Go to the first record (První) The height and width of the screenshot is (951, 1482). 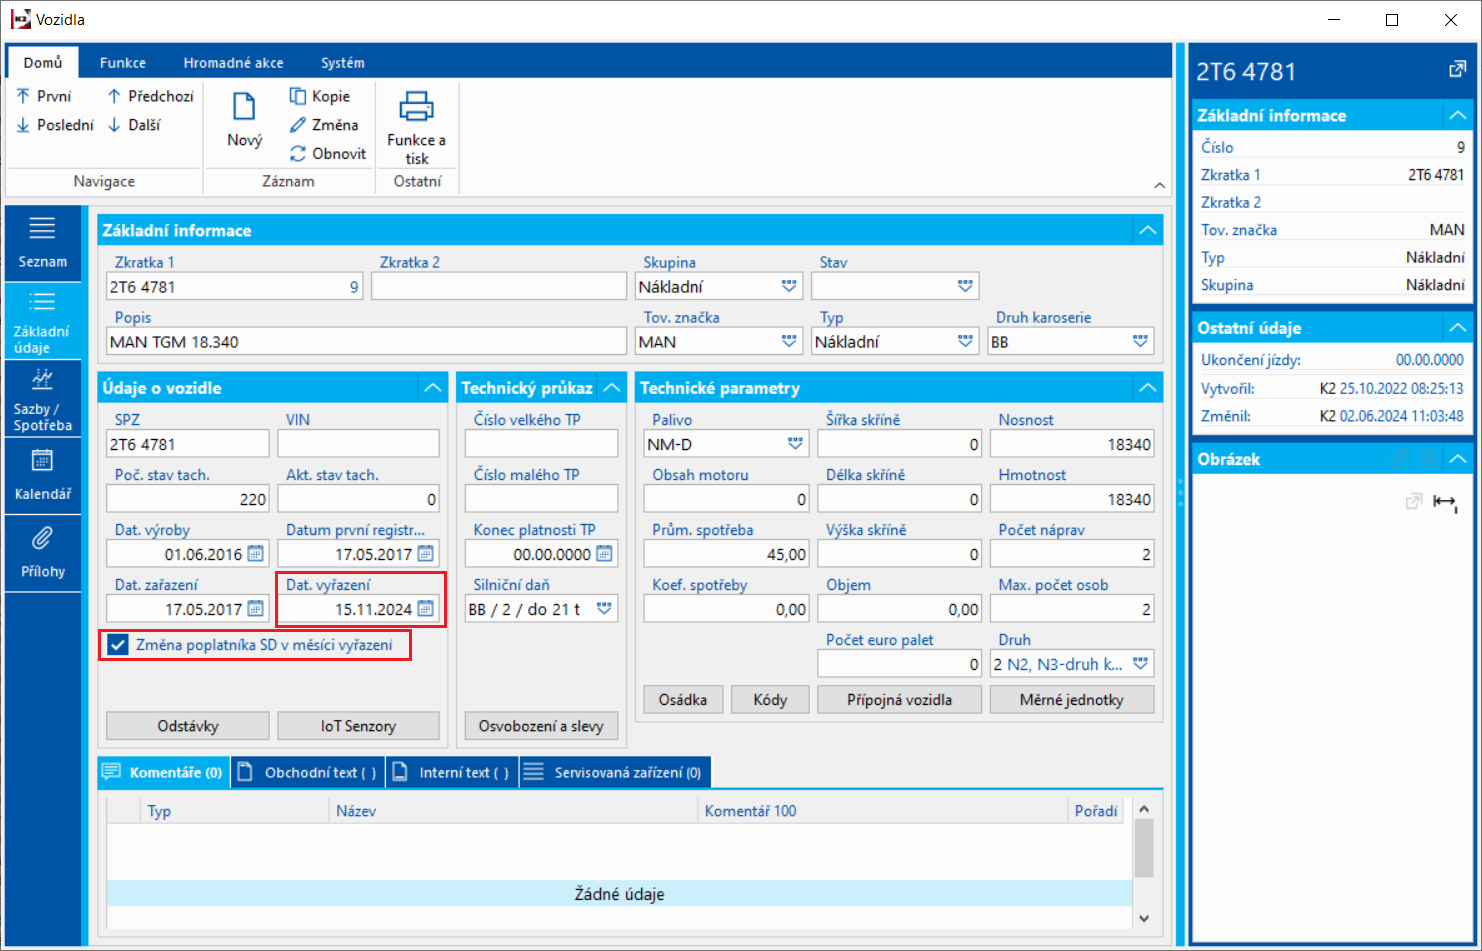[x=44, y=96]
